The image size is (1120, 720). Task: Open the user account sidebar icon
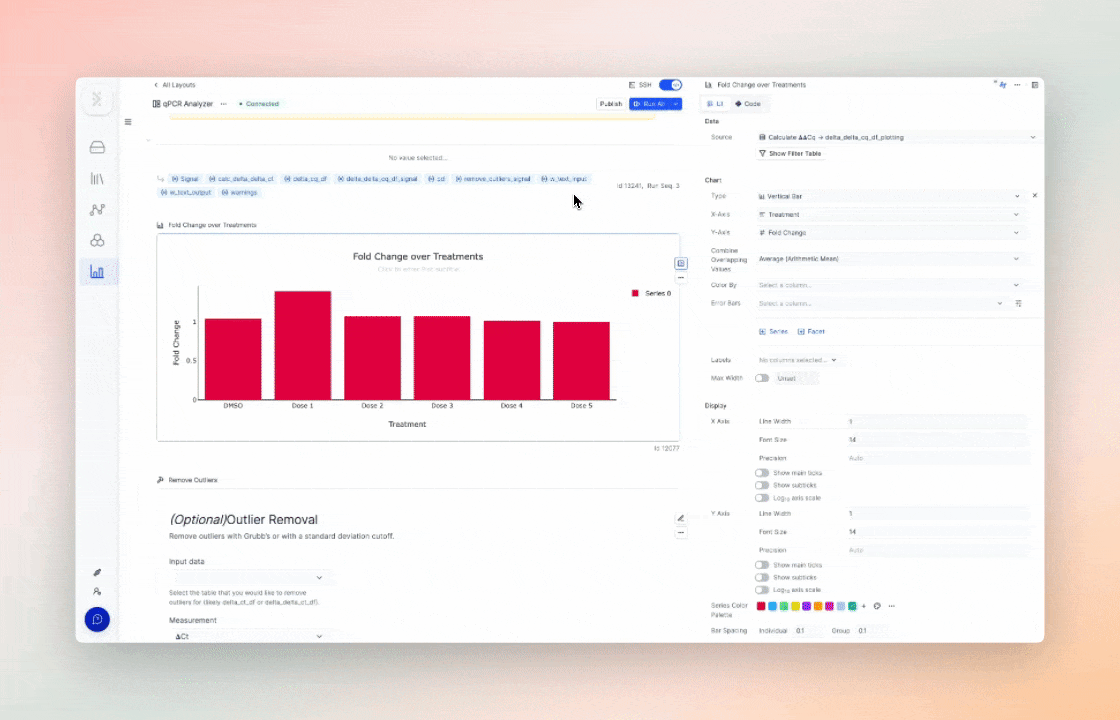point(97,591)
